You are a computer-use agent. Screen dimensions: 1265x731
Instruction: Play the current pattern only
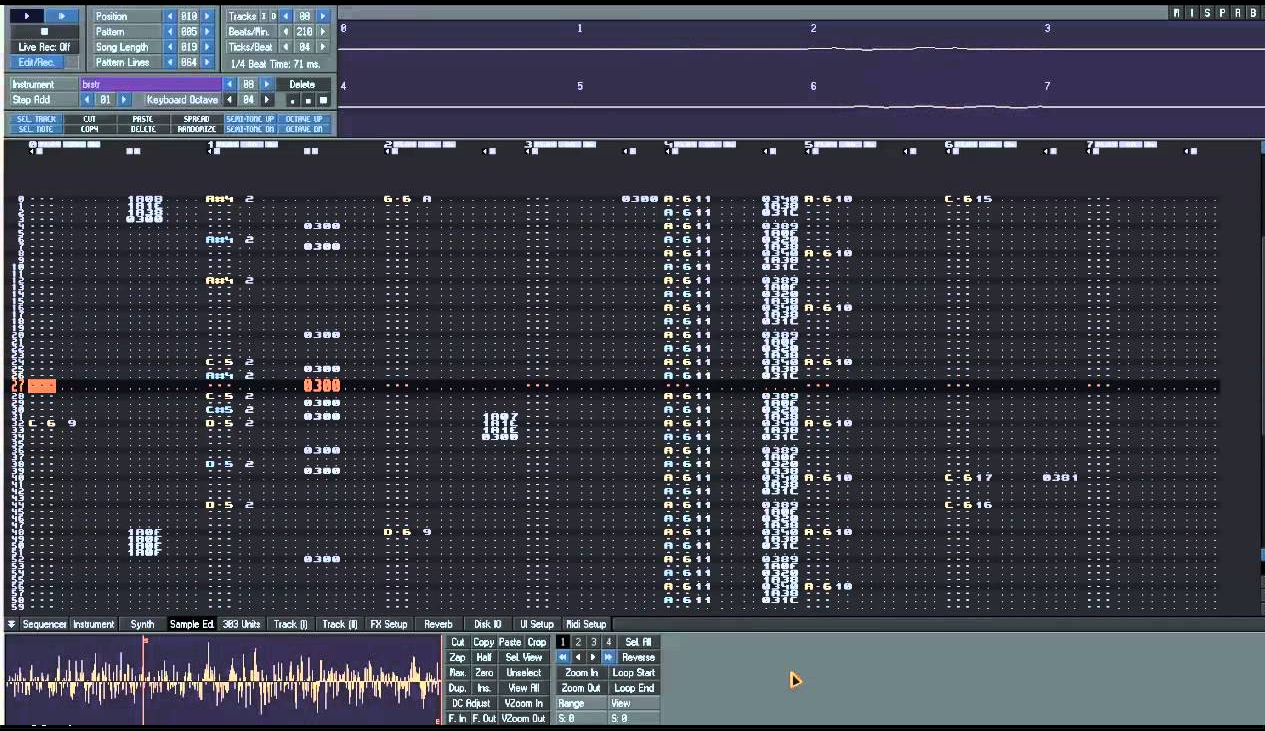(62, 16)
